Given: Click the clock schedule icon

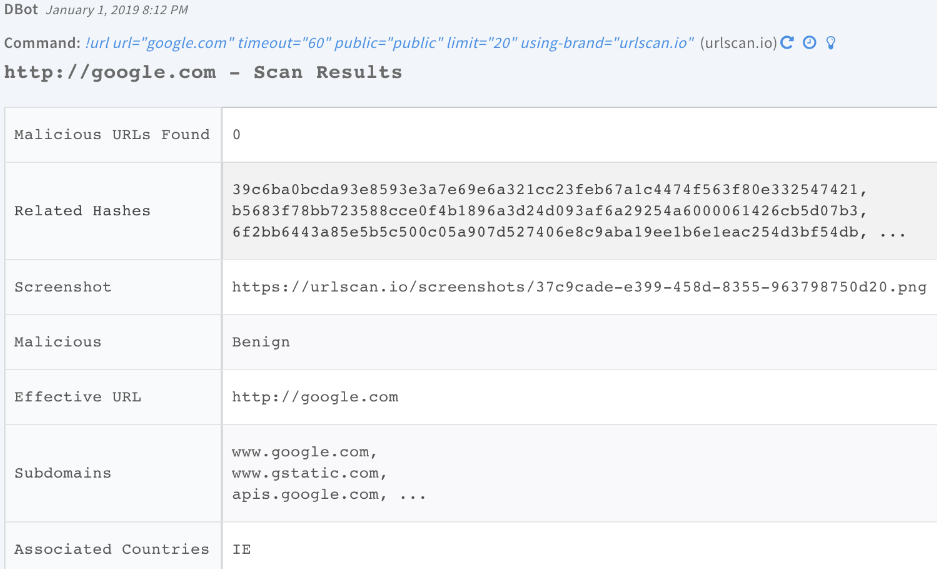Looking at the screenshot, I should point(809,43).
